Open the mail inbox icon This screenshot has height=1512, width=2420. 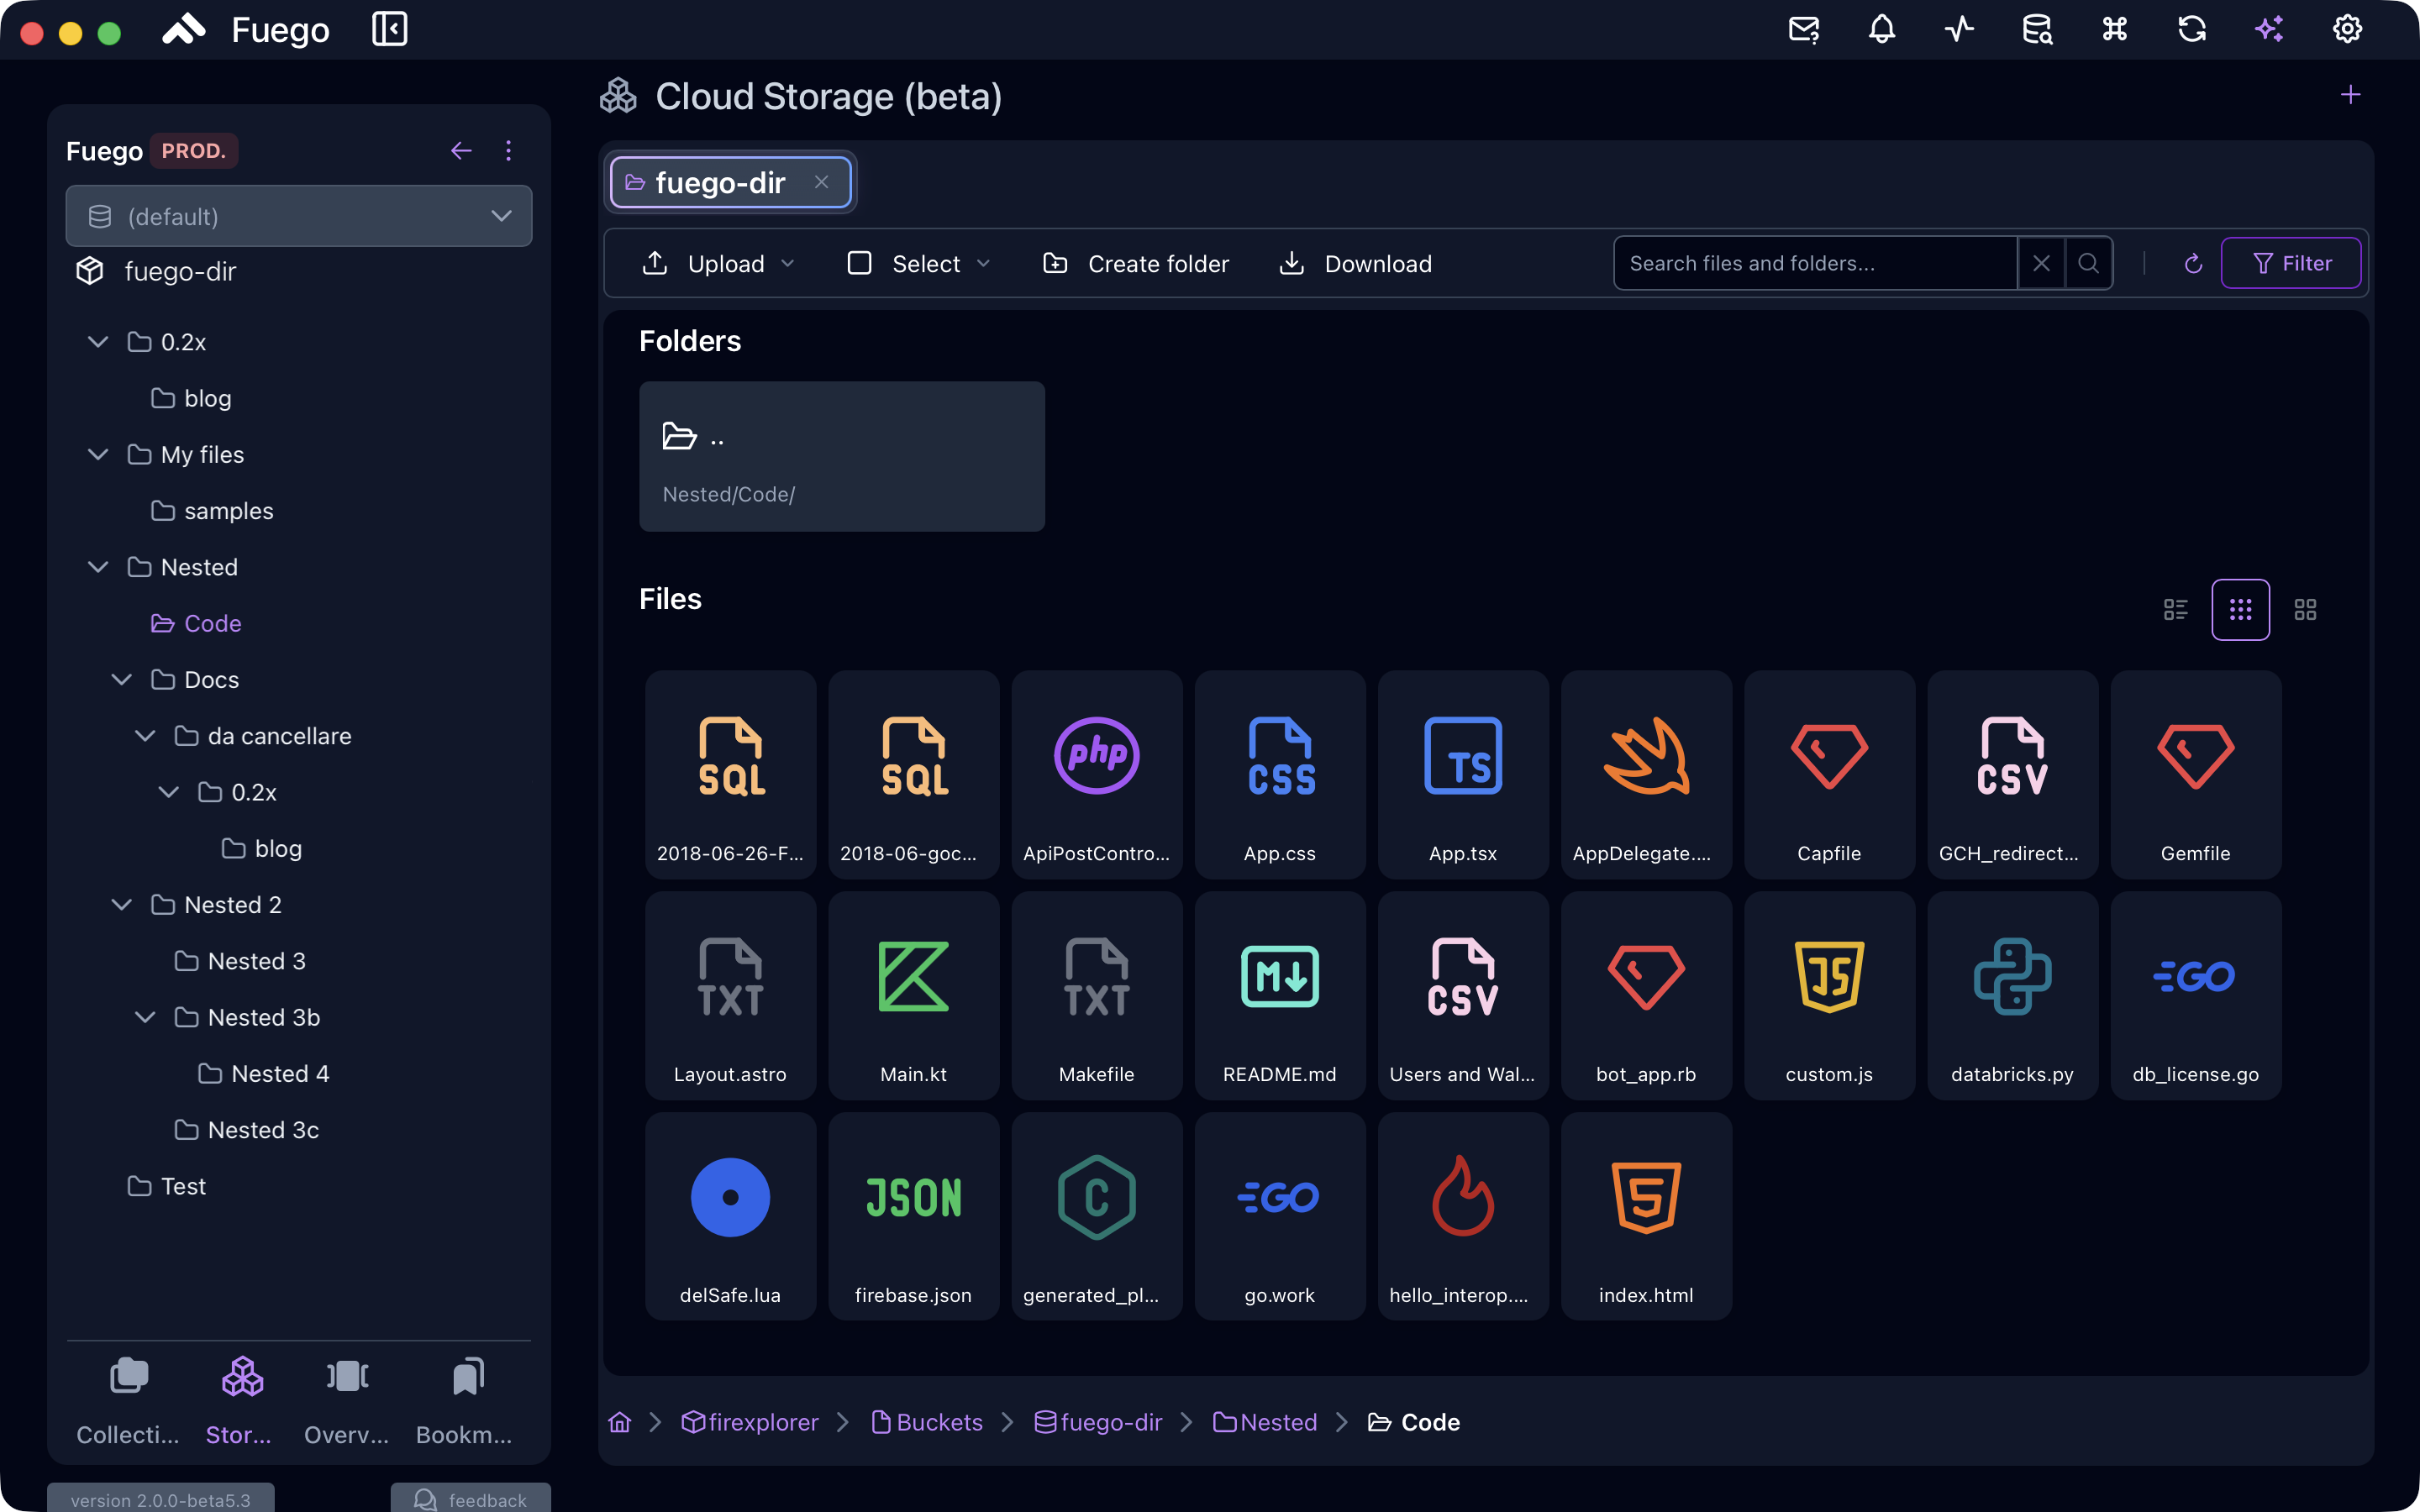[x=1804, y=29]
